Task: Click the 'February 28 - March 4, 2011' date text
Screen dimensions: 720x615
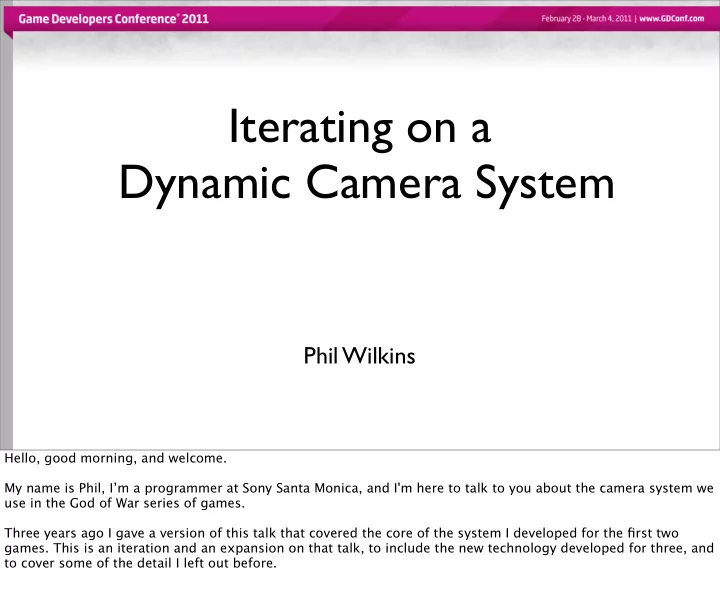Action: click(586, 19)
